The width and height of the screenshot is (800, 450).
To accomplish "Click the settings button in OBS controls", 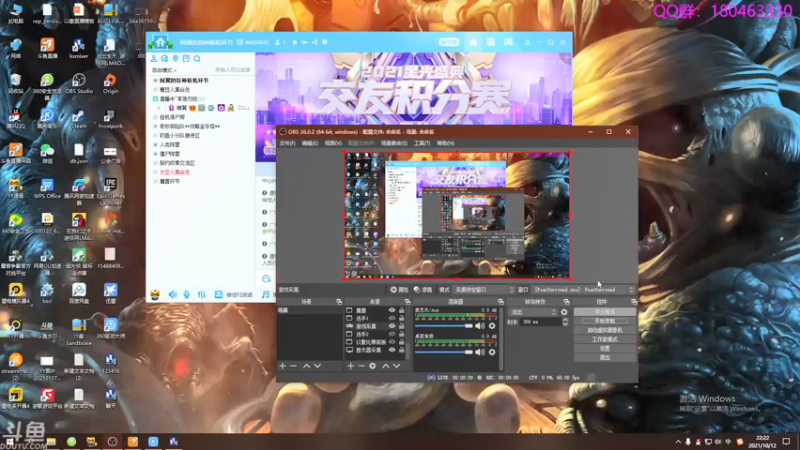I will point(605,348).
